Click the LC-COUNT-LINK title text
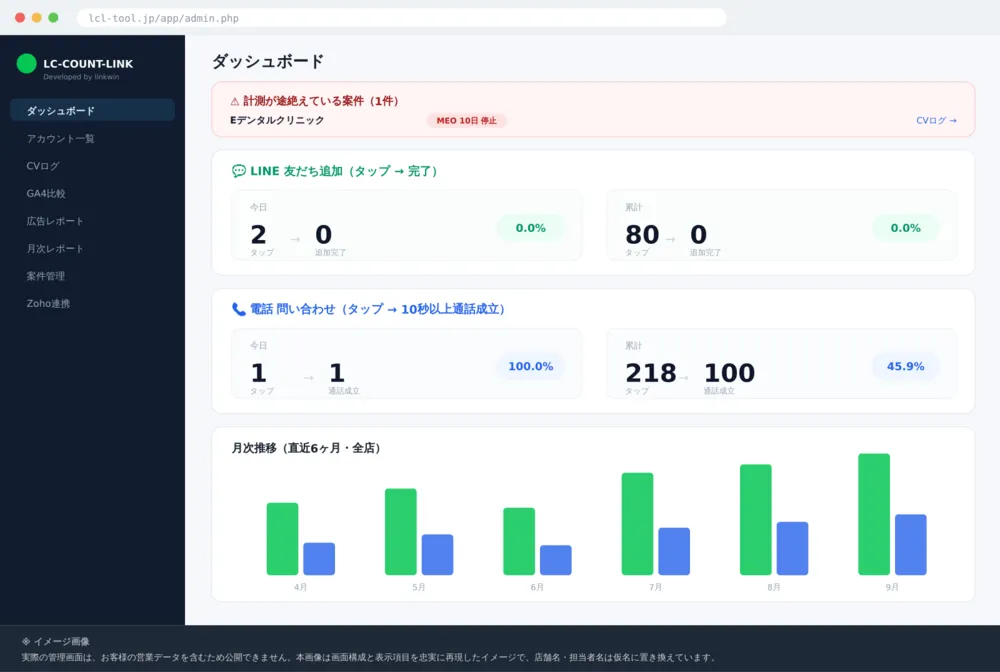 88,64
